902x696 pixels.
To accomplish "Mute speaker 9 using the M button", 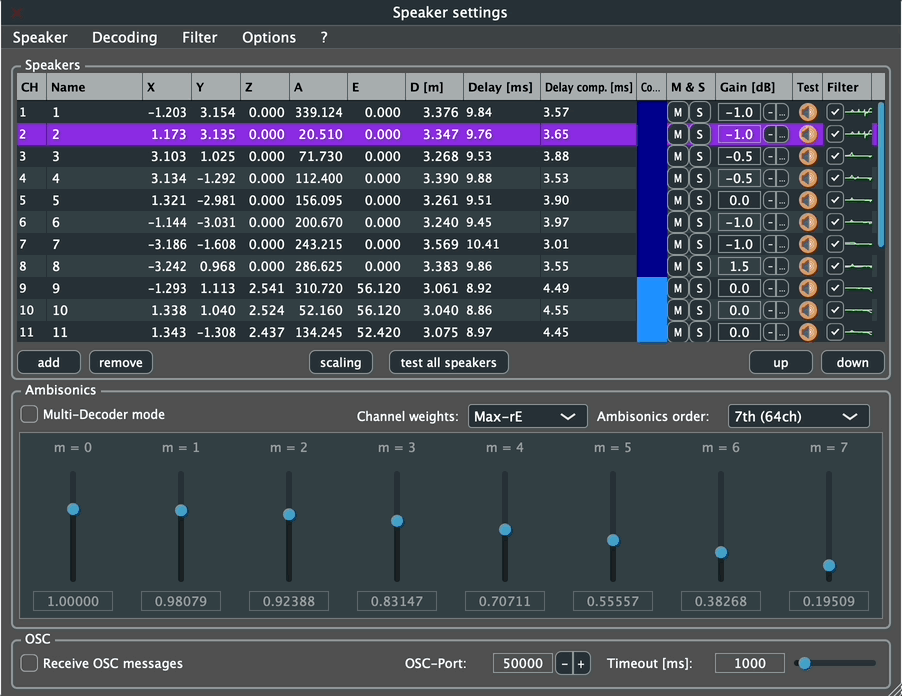I will (x=677, y=288).
